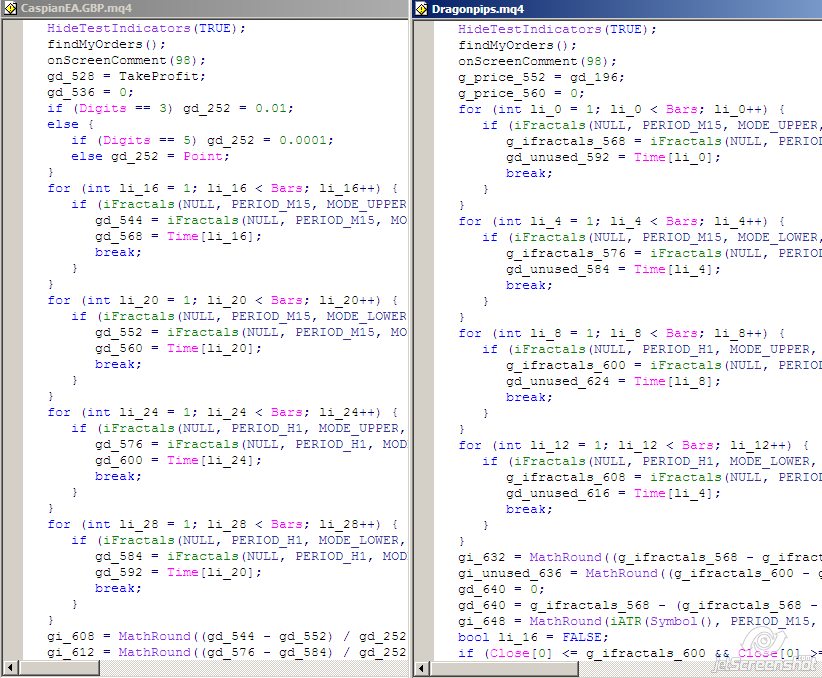Click left scroll arrow in CaspianEA window
The height and width of the screenshot is (678, 822).
pos(10,668)
